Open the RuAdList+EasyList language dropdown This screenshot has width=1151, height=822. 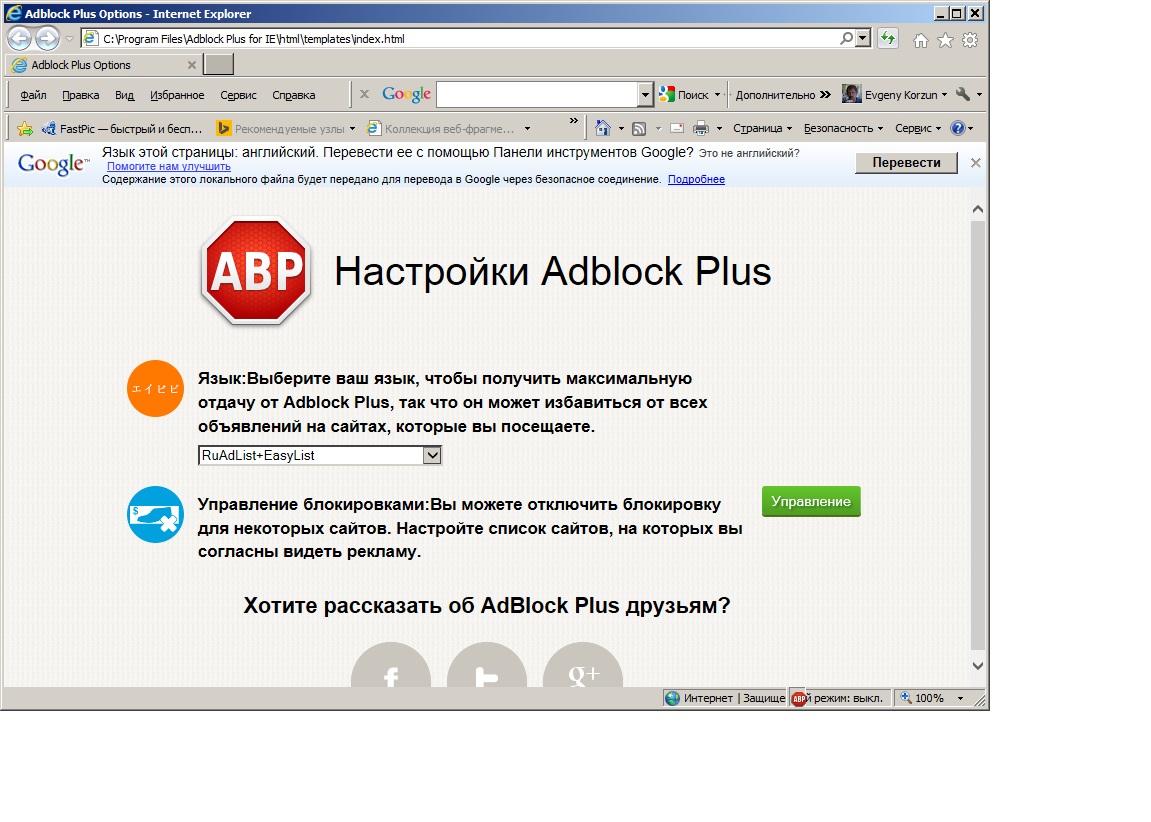(x=320, y=455)
